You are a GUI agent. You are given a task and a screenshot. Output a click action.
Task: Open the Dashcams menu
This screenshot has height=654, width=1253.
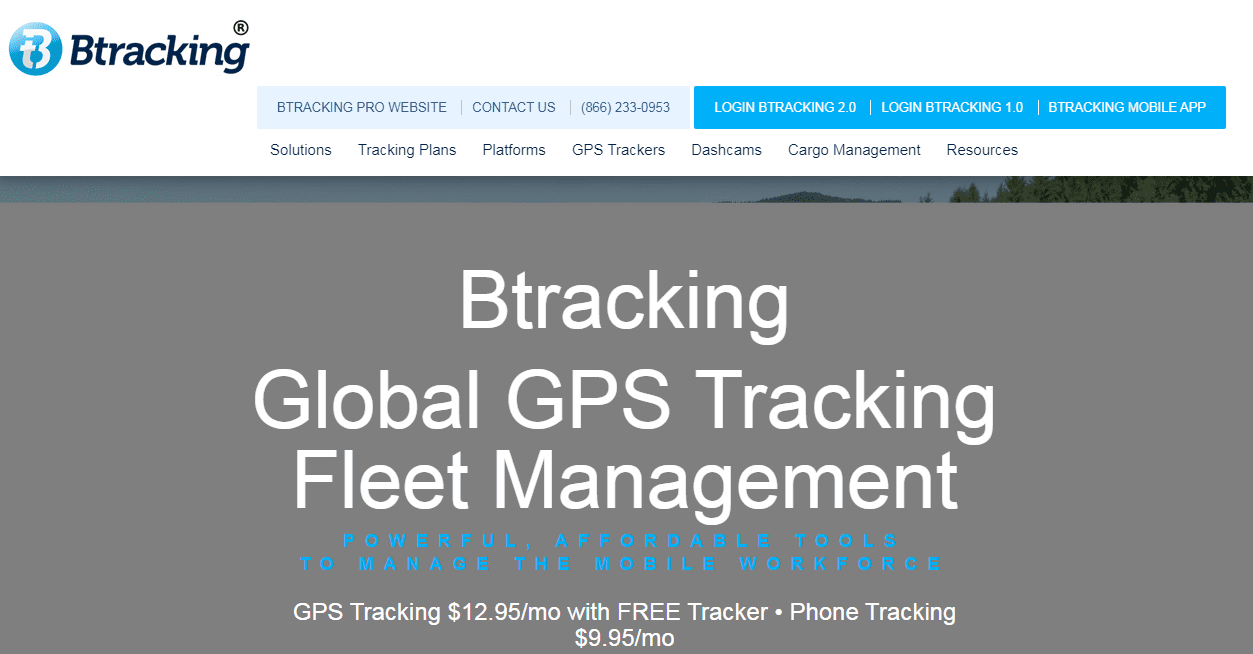coord(726,149)
